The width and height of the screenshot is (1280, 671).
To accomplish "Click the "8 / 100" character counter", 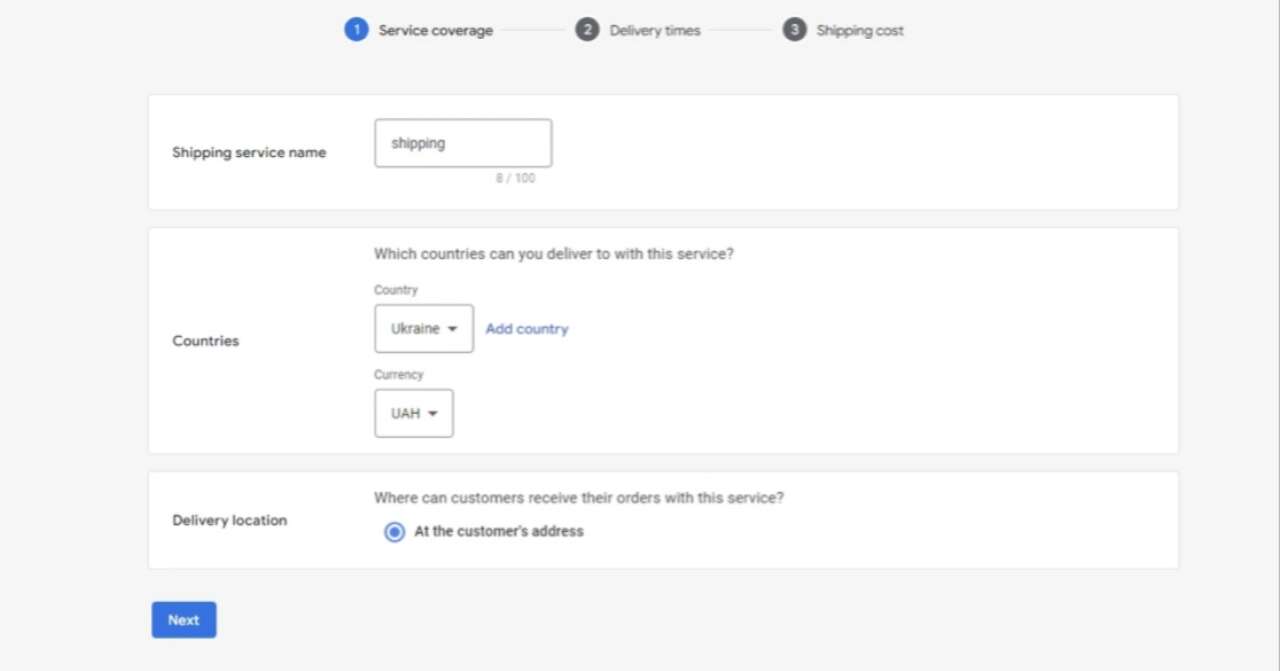I will 515,179.
